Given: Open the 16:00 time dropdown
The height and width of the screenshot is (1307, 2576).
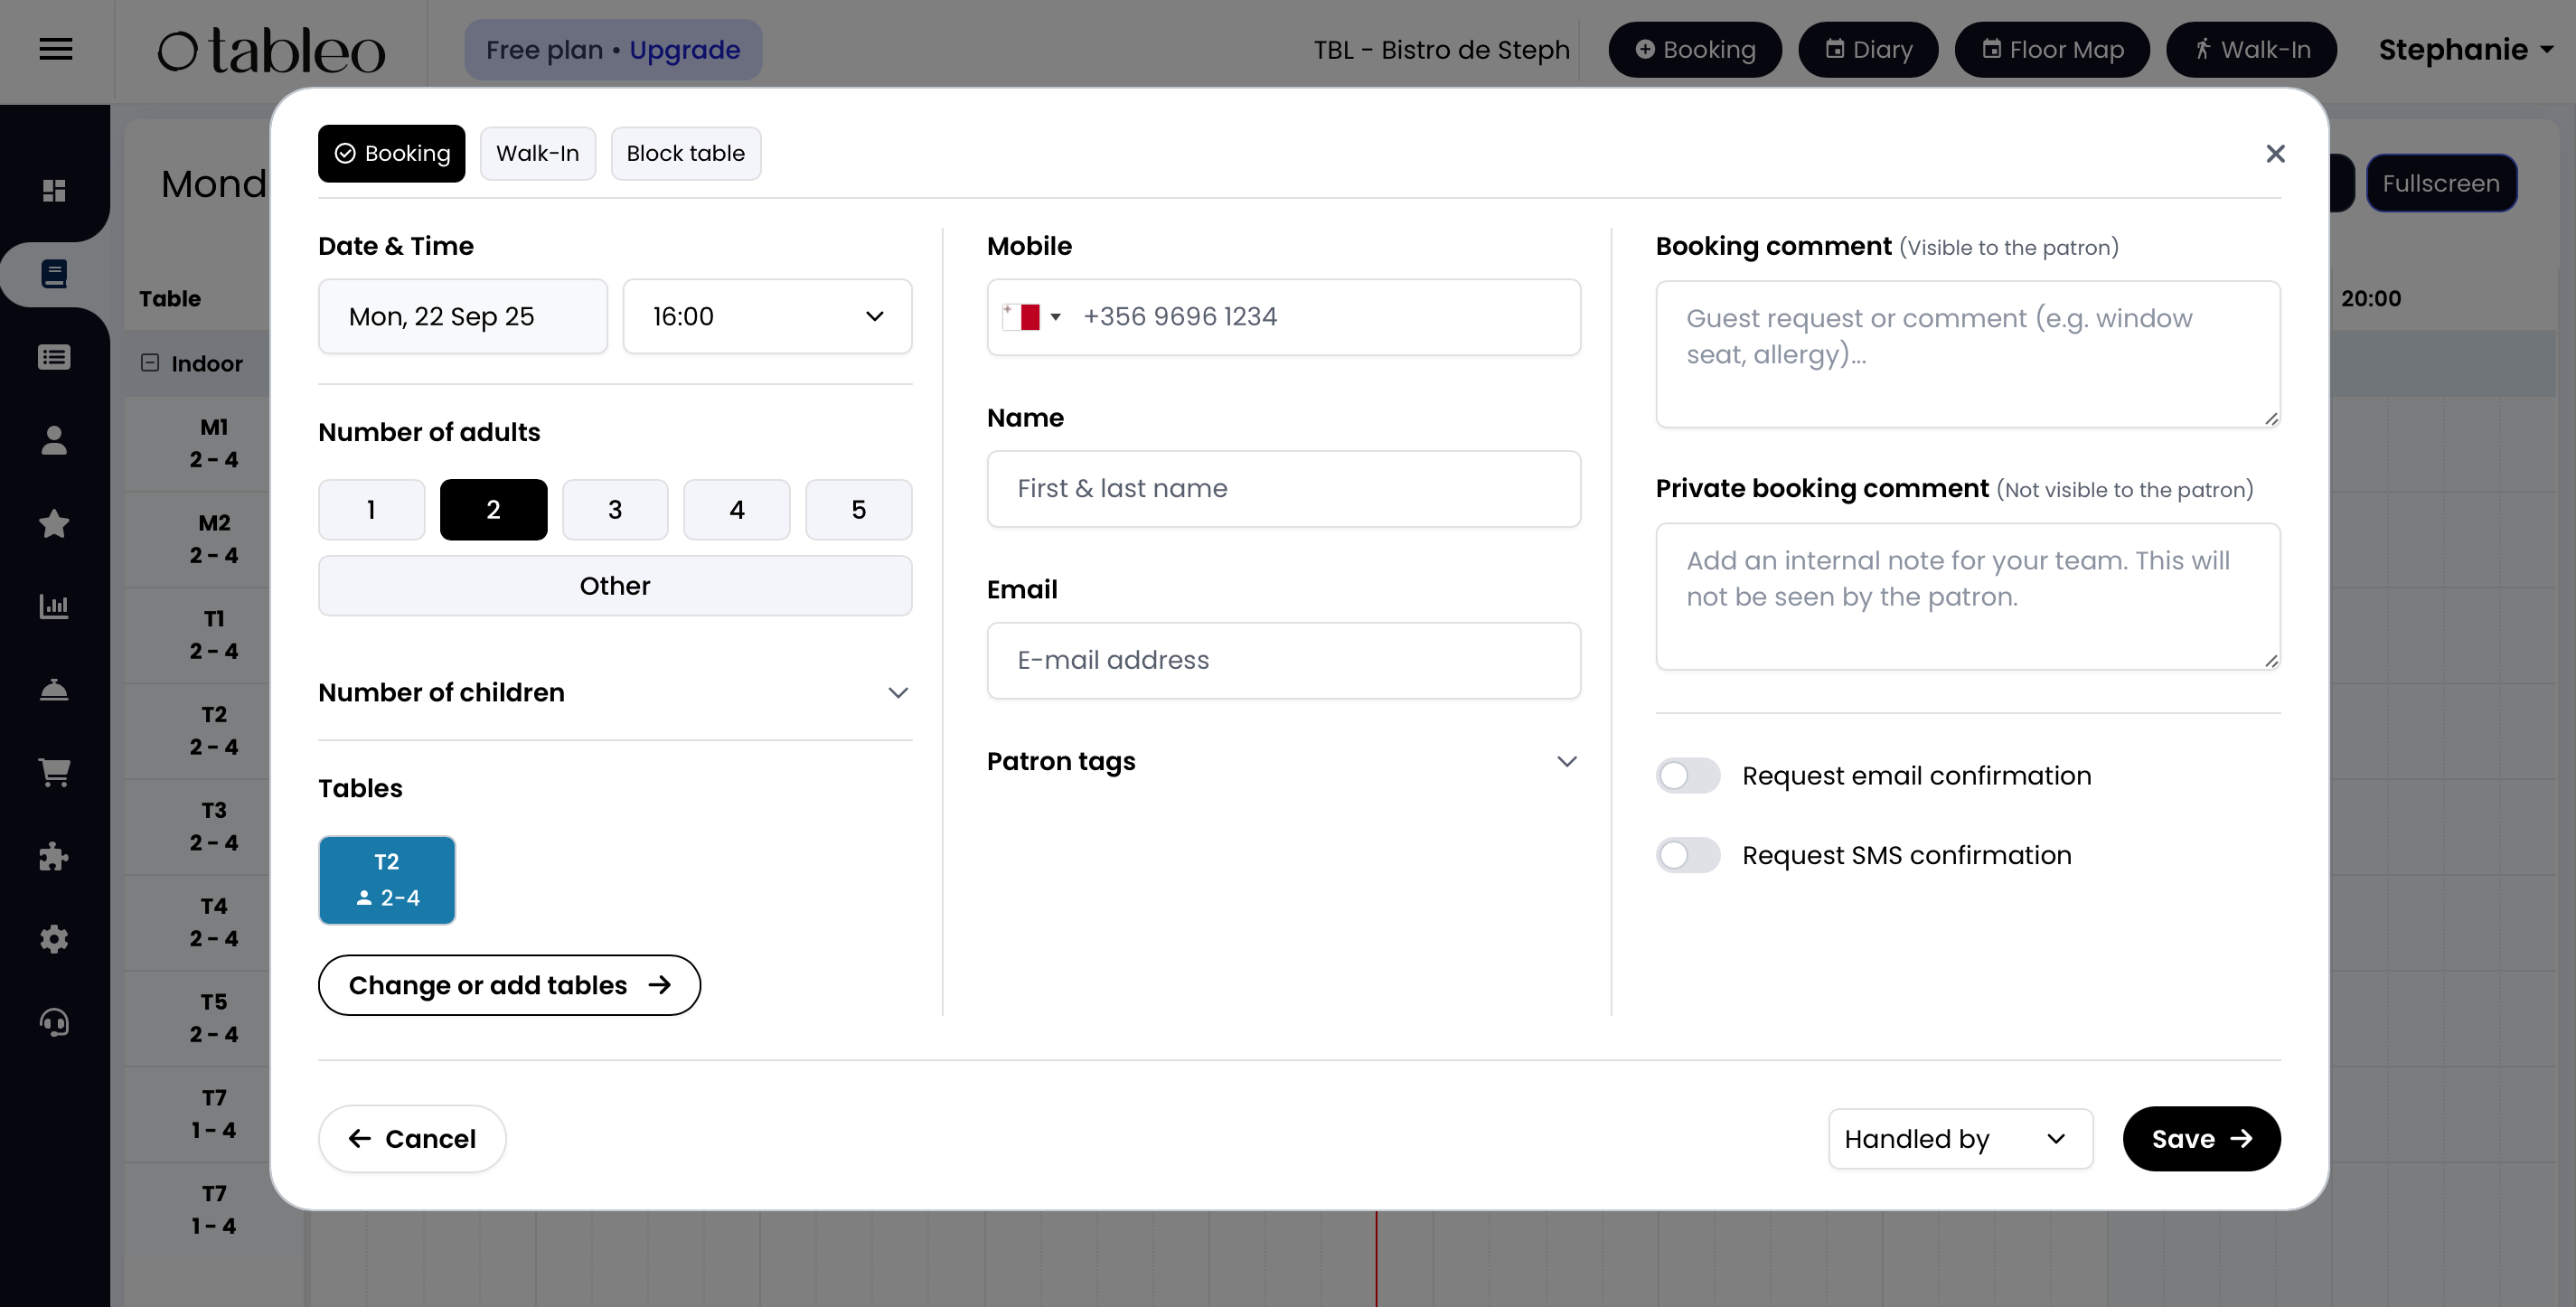Looking at the screenshot, I should click(x=767, y=316).
